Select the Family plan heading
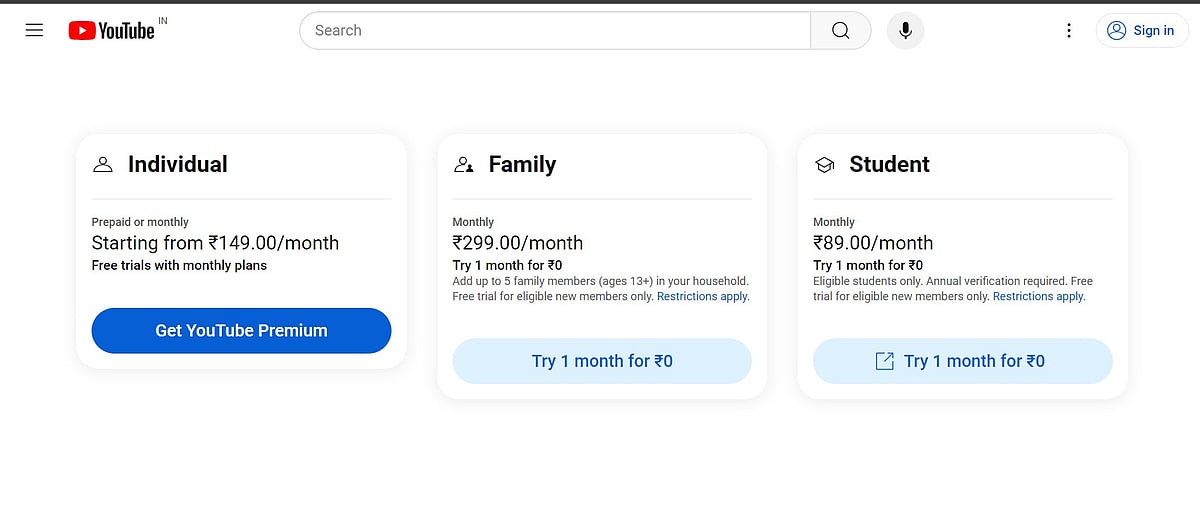Image resolution: width=1200 pixels, height=511 pixels. coord(522,164)
